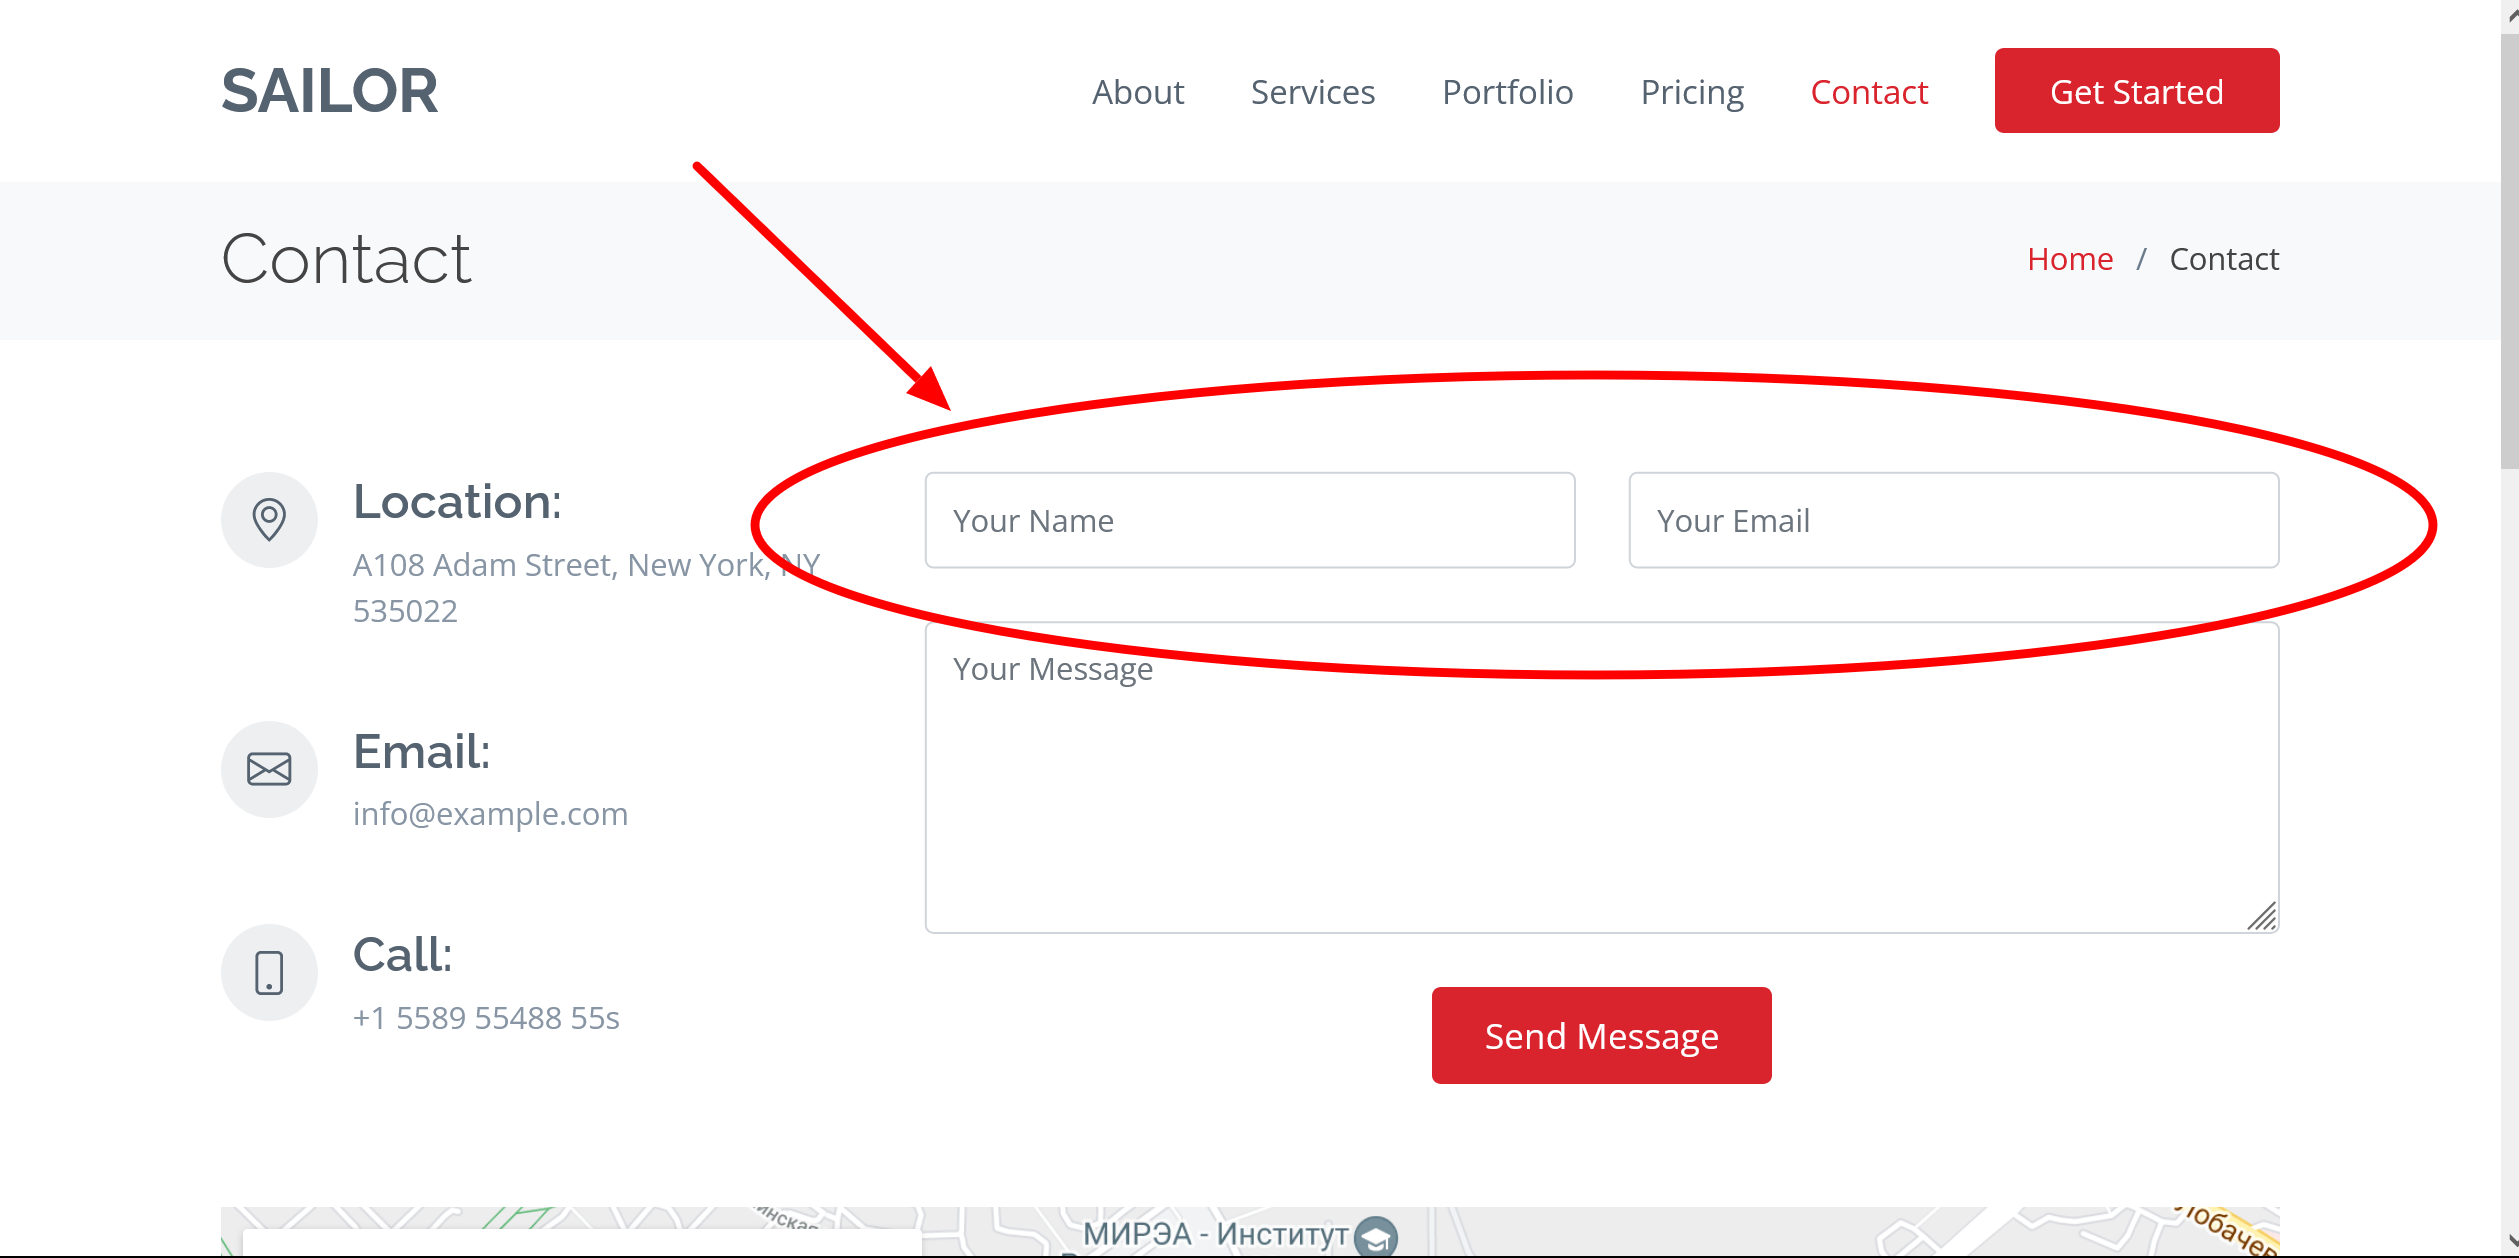Viewport: 2519px width, 1258px height.
Task: Click the Home breadcrumb link
Action: tap(2069, 259)
